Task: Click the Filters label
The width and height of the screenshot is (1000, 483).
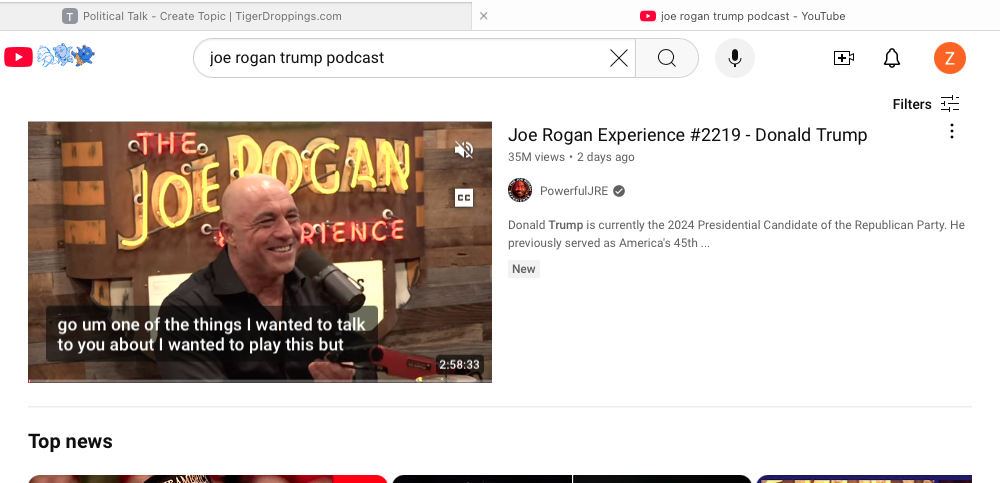Action: [912, 104]
